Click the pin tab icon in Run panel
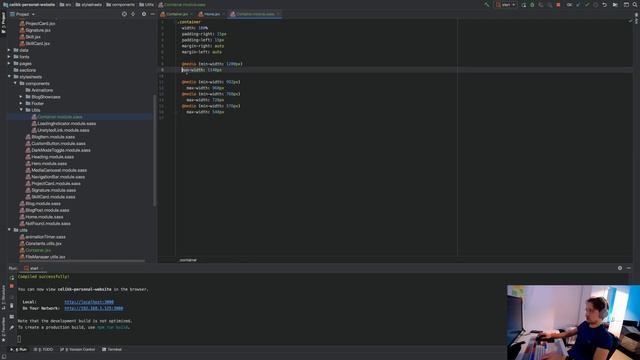Viewport: 640px width, 360px height. pos(12,327)
